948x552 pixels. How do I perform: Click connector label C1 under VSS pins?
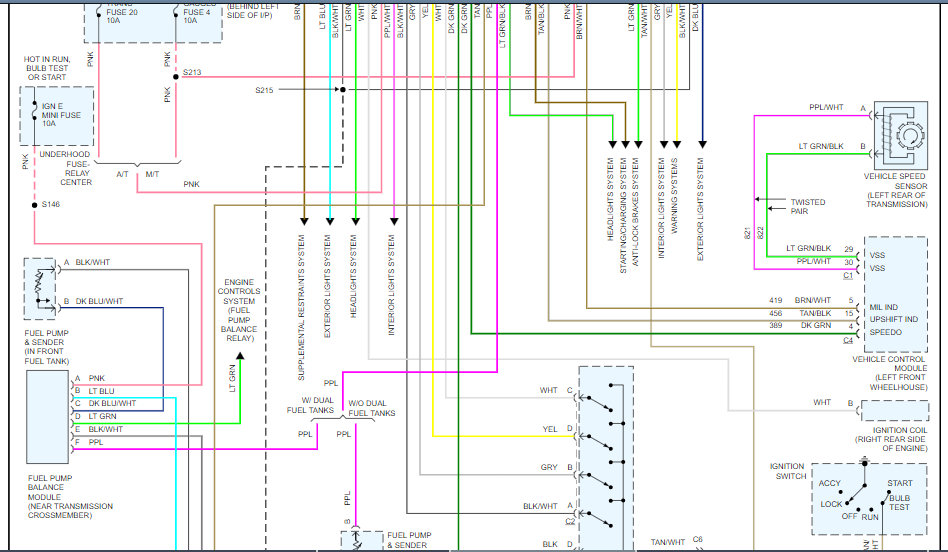pos(848,275)
